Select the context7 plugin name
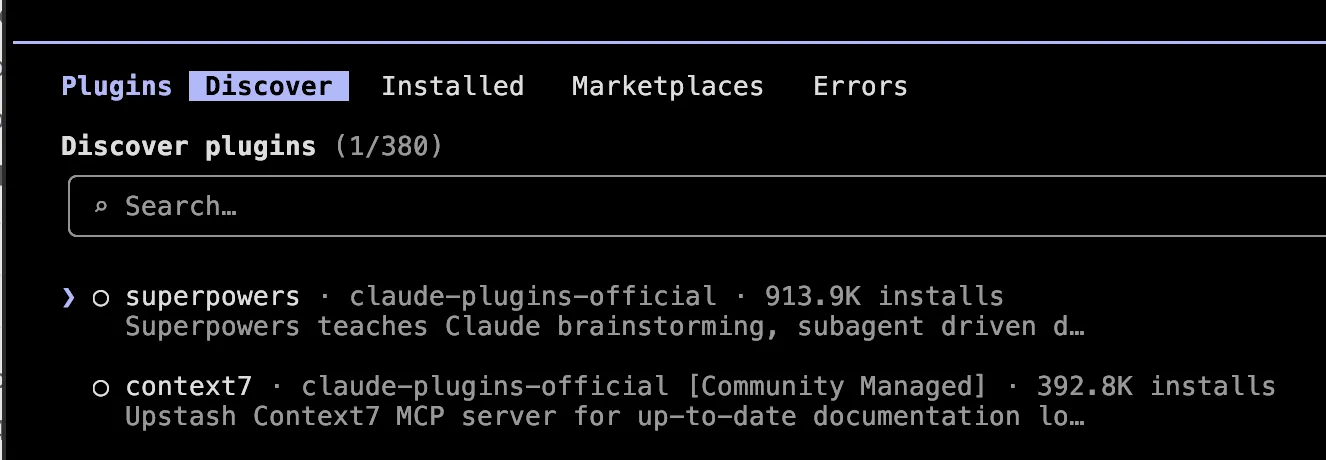 coord(188,386)
